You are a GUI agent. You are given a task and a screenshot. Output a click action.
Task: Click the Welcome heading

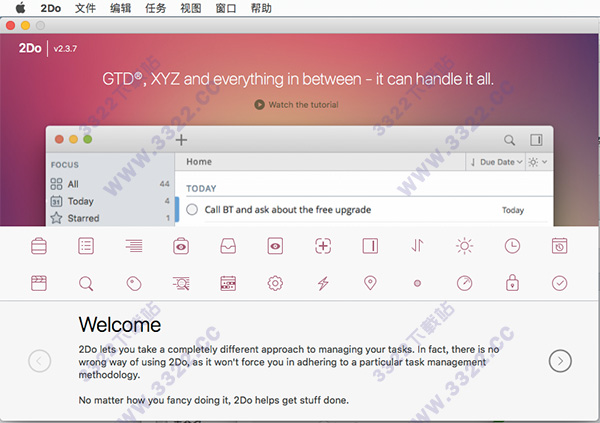(x=120, y=325)
